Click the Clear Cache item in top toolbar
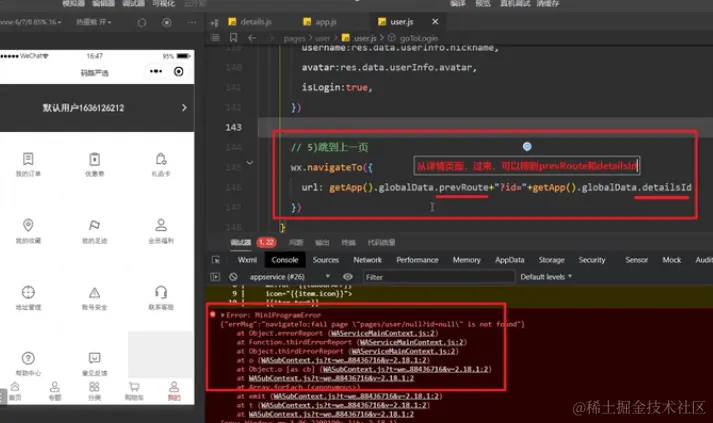 pos(547,3)
